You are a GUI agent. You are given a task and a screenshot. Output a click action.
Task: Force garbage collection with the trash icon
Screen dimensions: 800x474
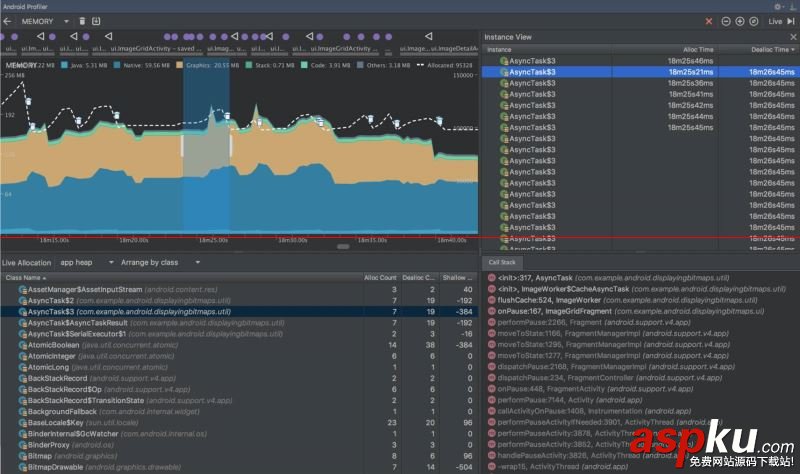82,21
